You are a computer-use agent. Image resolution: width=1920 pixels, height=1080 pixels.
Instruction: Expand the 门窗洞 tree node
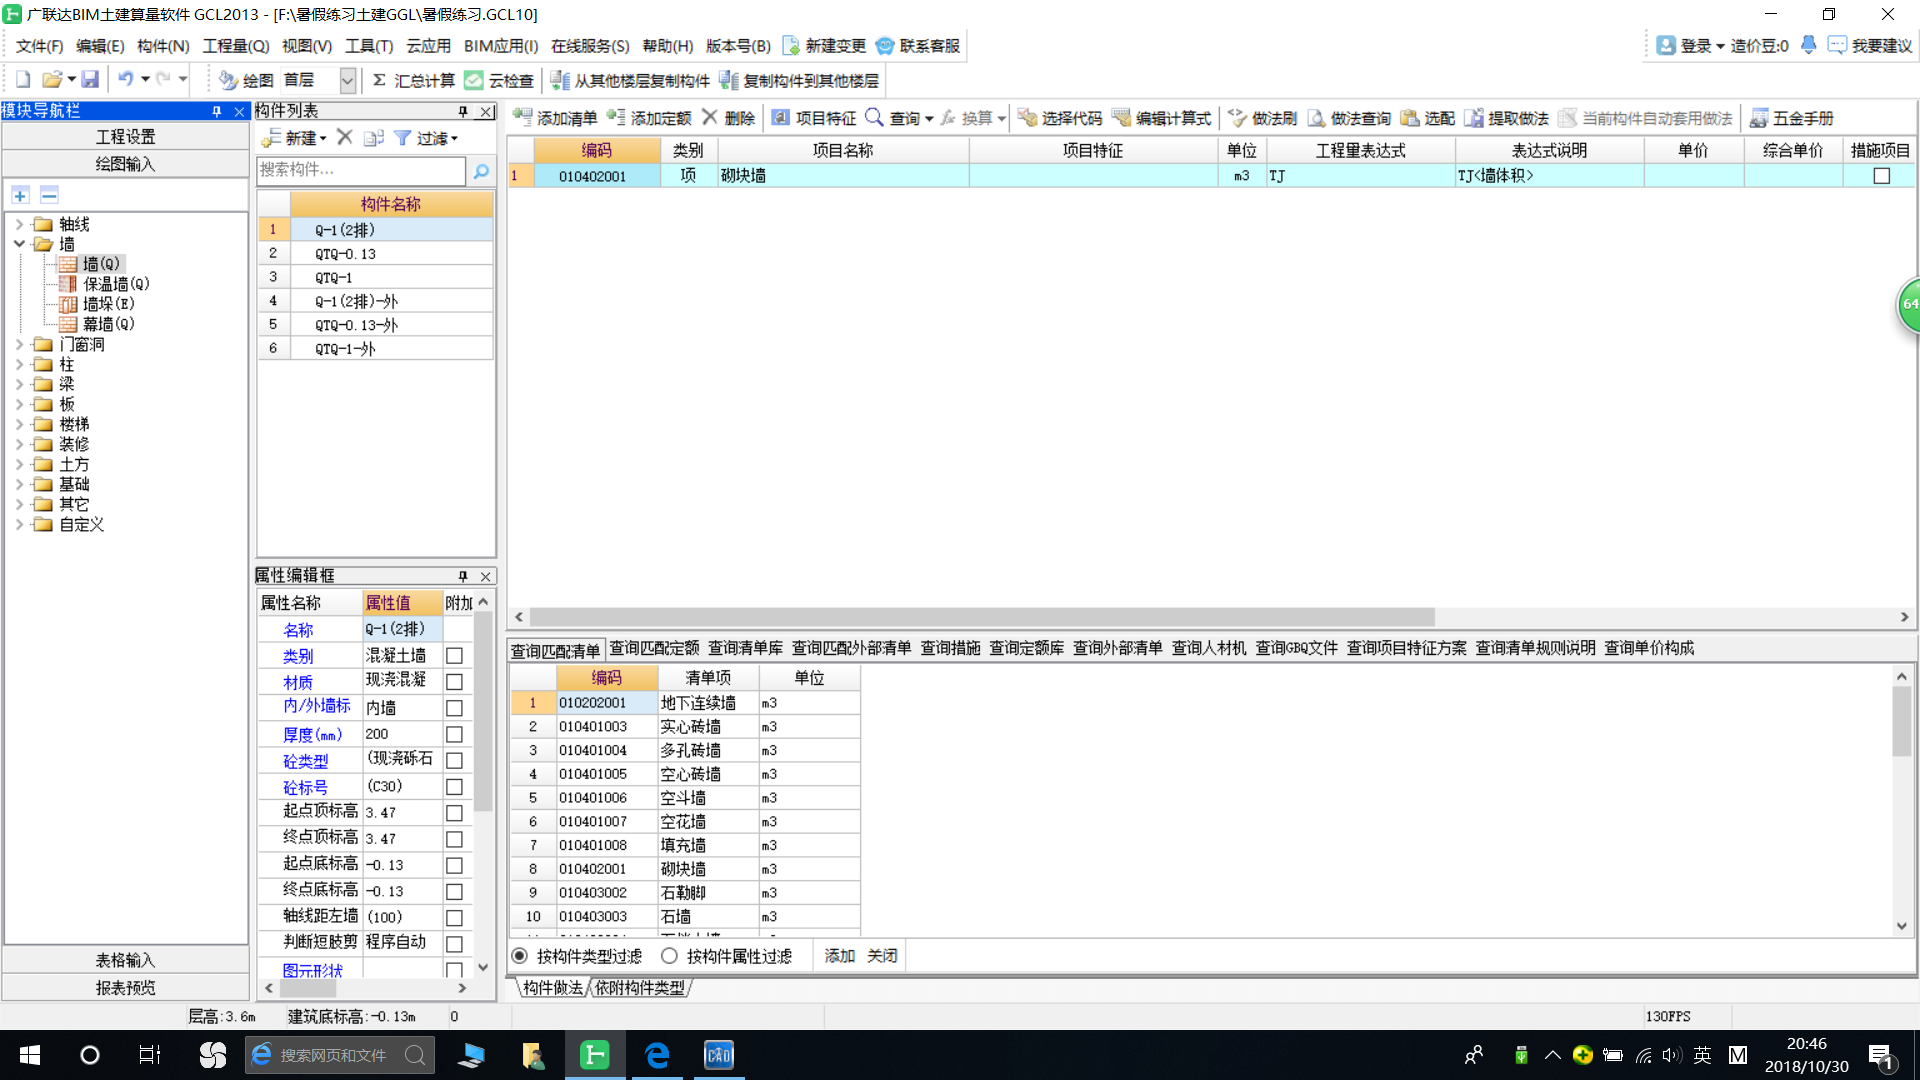tap(19, 344)
